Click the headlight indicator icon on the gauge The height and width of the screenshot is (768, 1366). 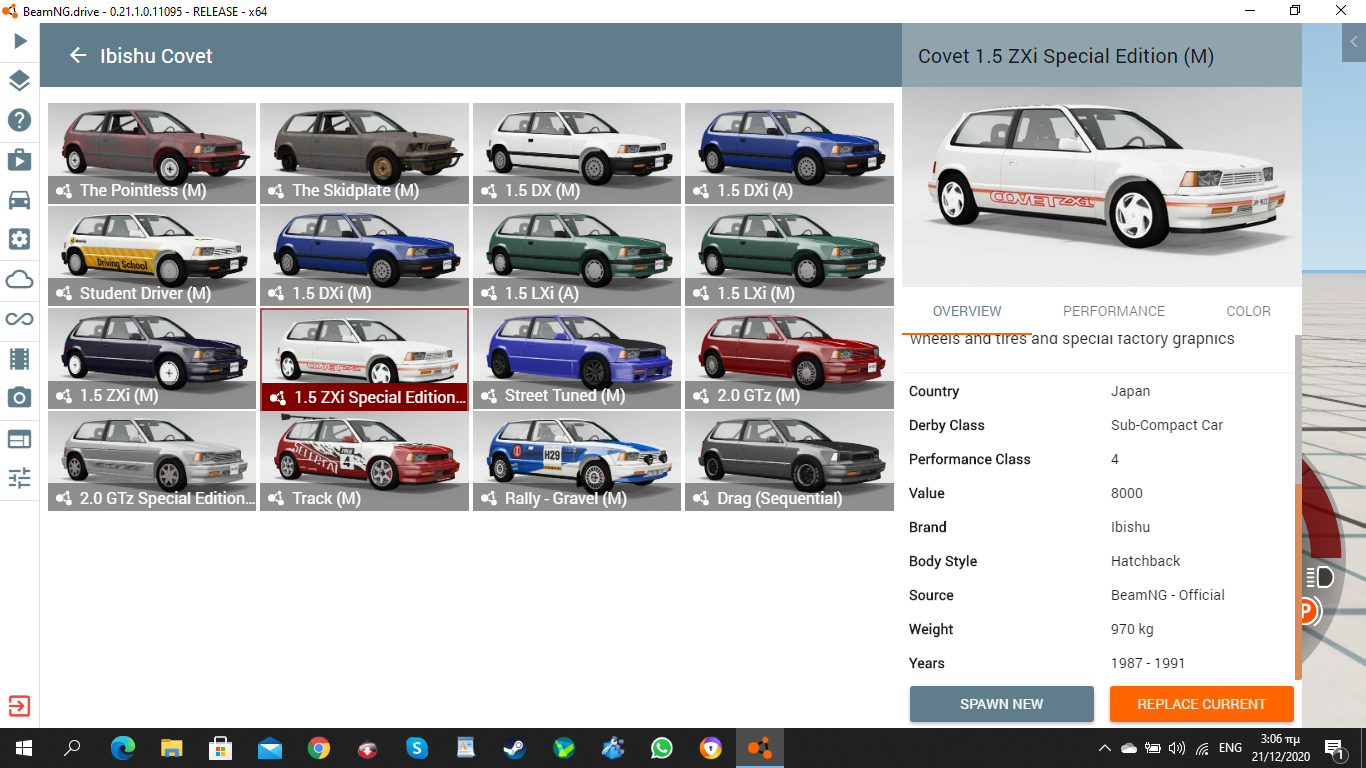1320,577
